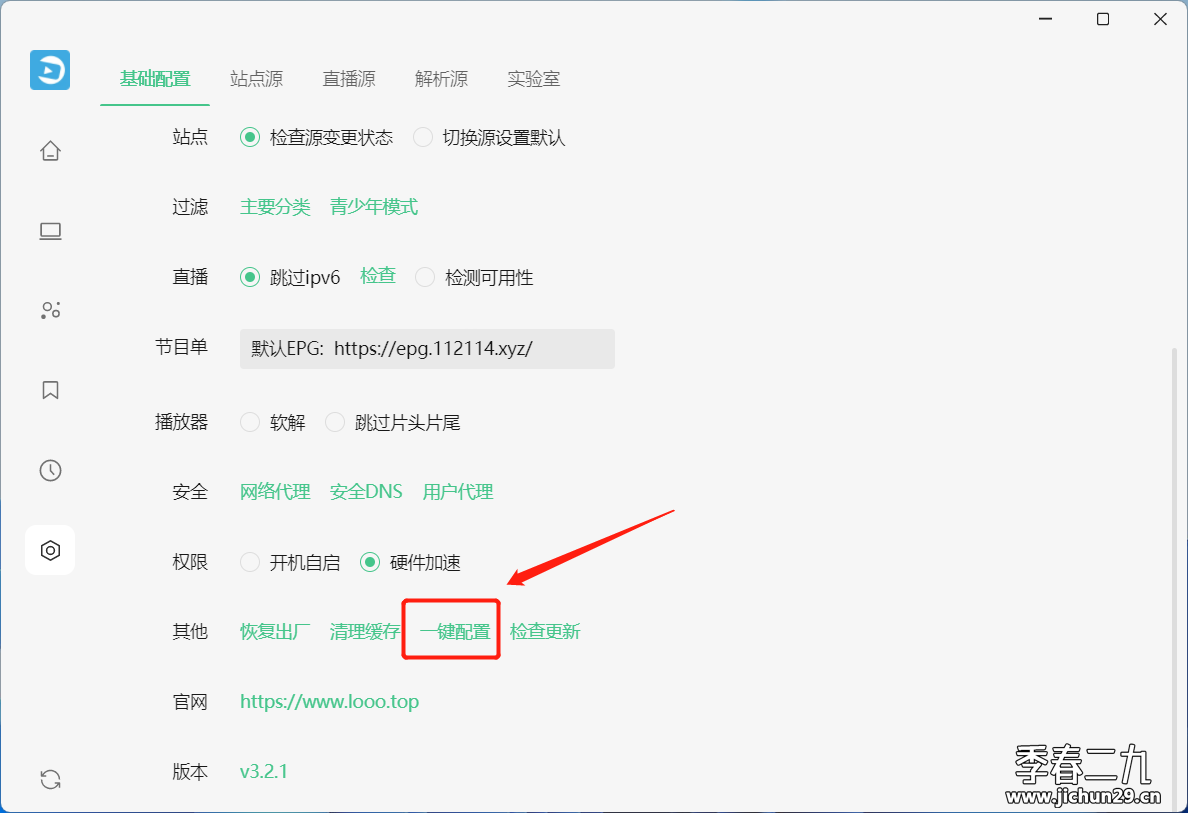Image resolution: width=1188 pixels, height=813 pixels.
Task: Click version number v3.2.1
Action: [x=264, y=771]
